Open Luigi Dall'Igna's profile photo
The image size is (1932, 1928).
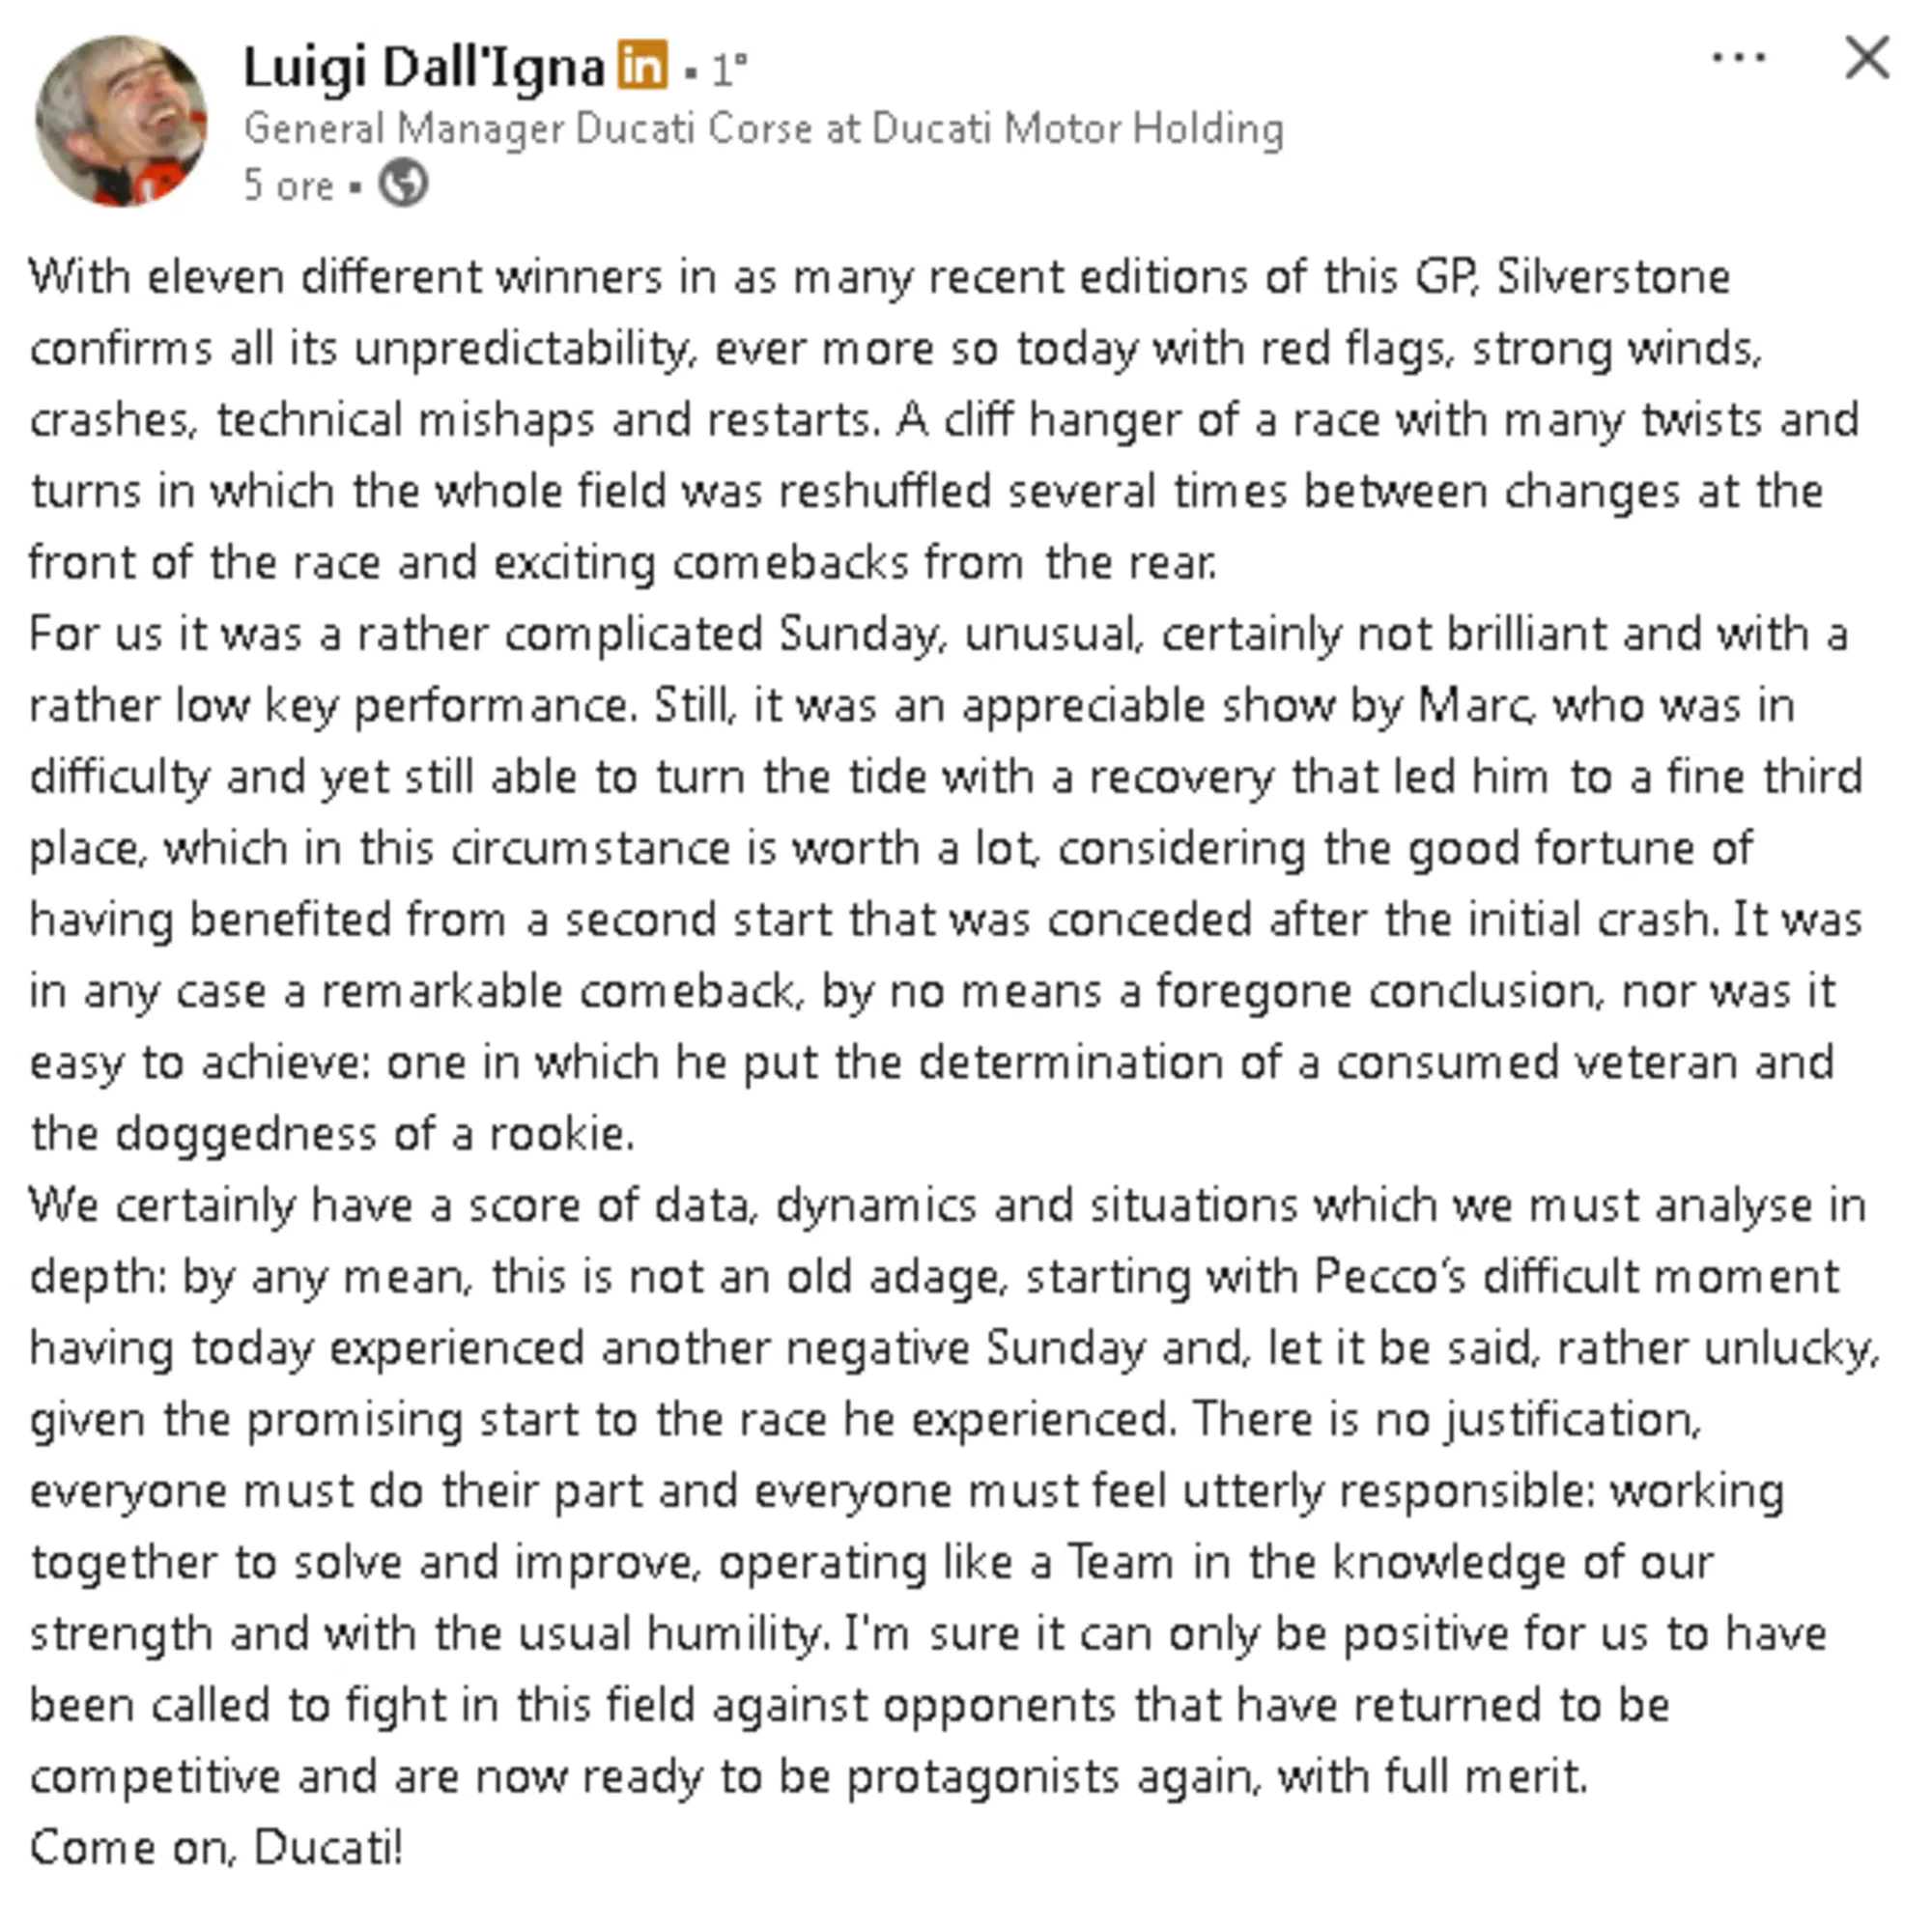[x=121, y=121]
